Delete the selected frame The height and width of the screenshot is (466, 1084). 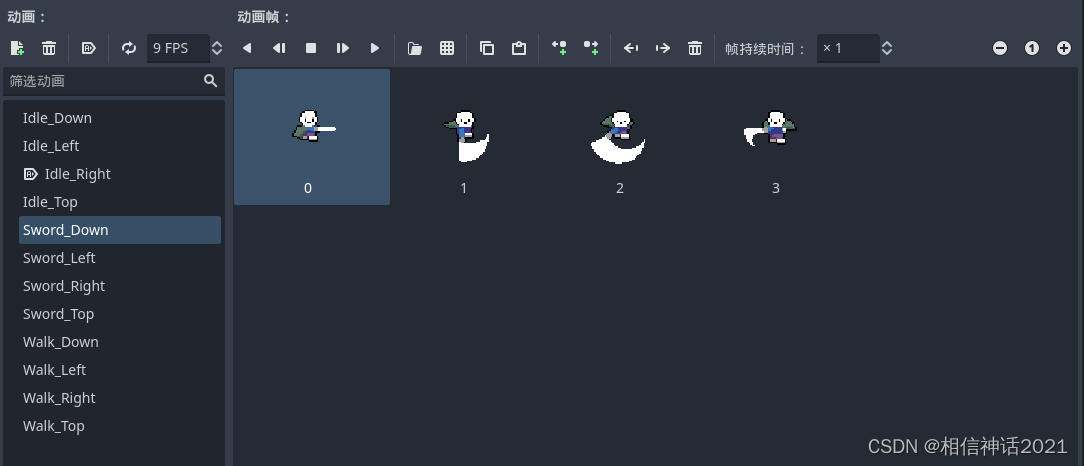click(695, 48)
